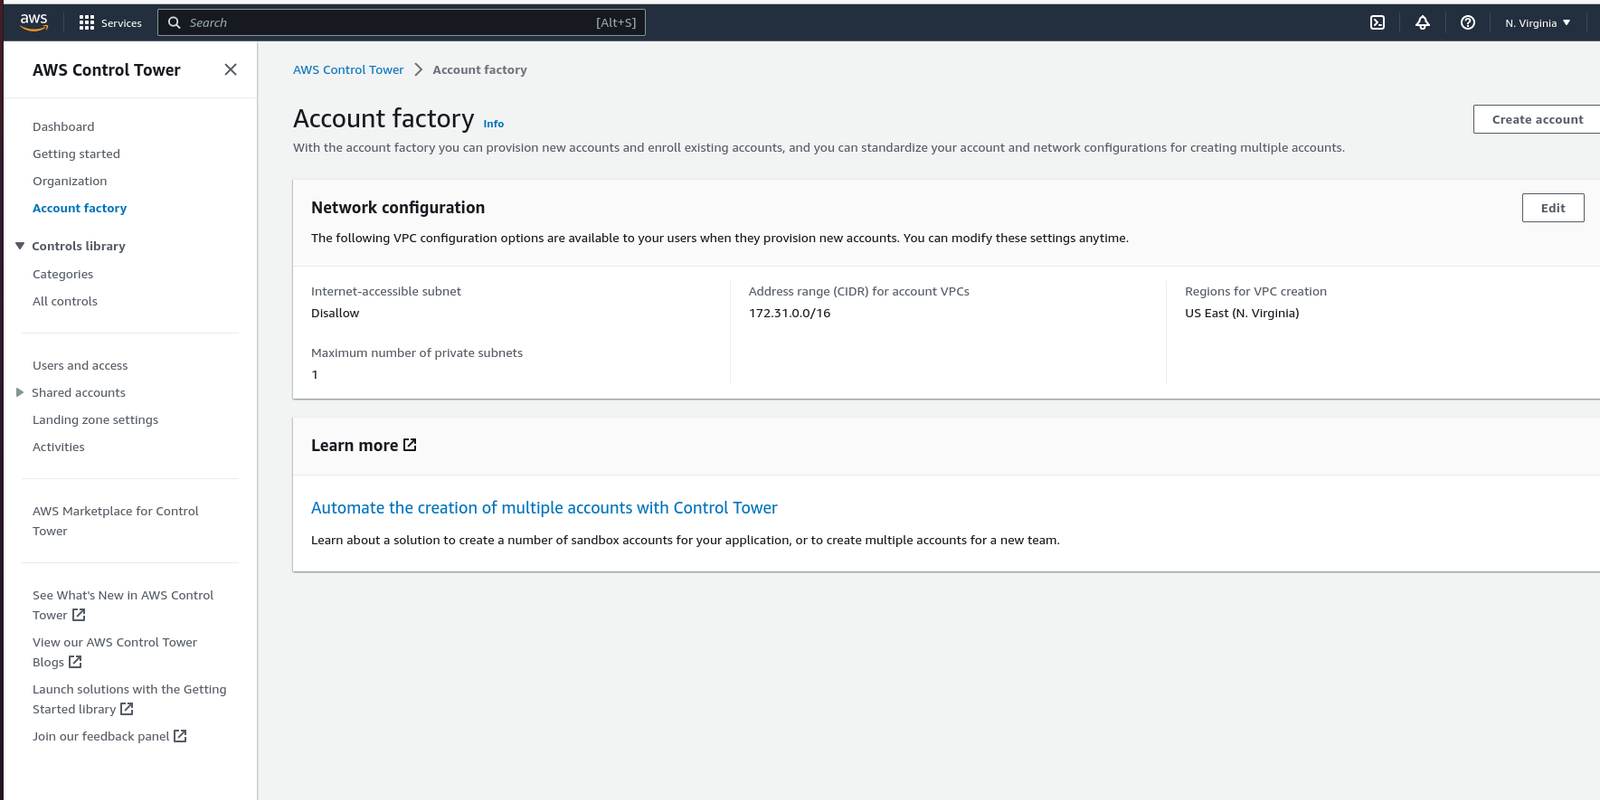Click the AWS Control Tower breadcrumb link
The width and height of the screenshot is (1600, 800).
coord(348,70)
